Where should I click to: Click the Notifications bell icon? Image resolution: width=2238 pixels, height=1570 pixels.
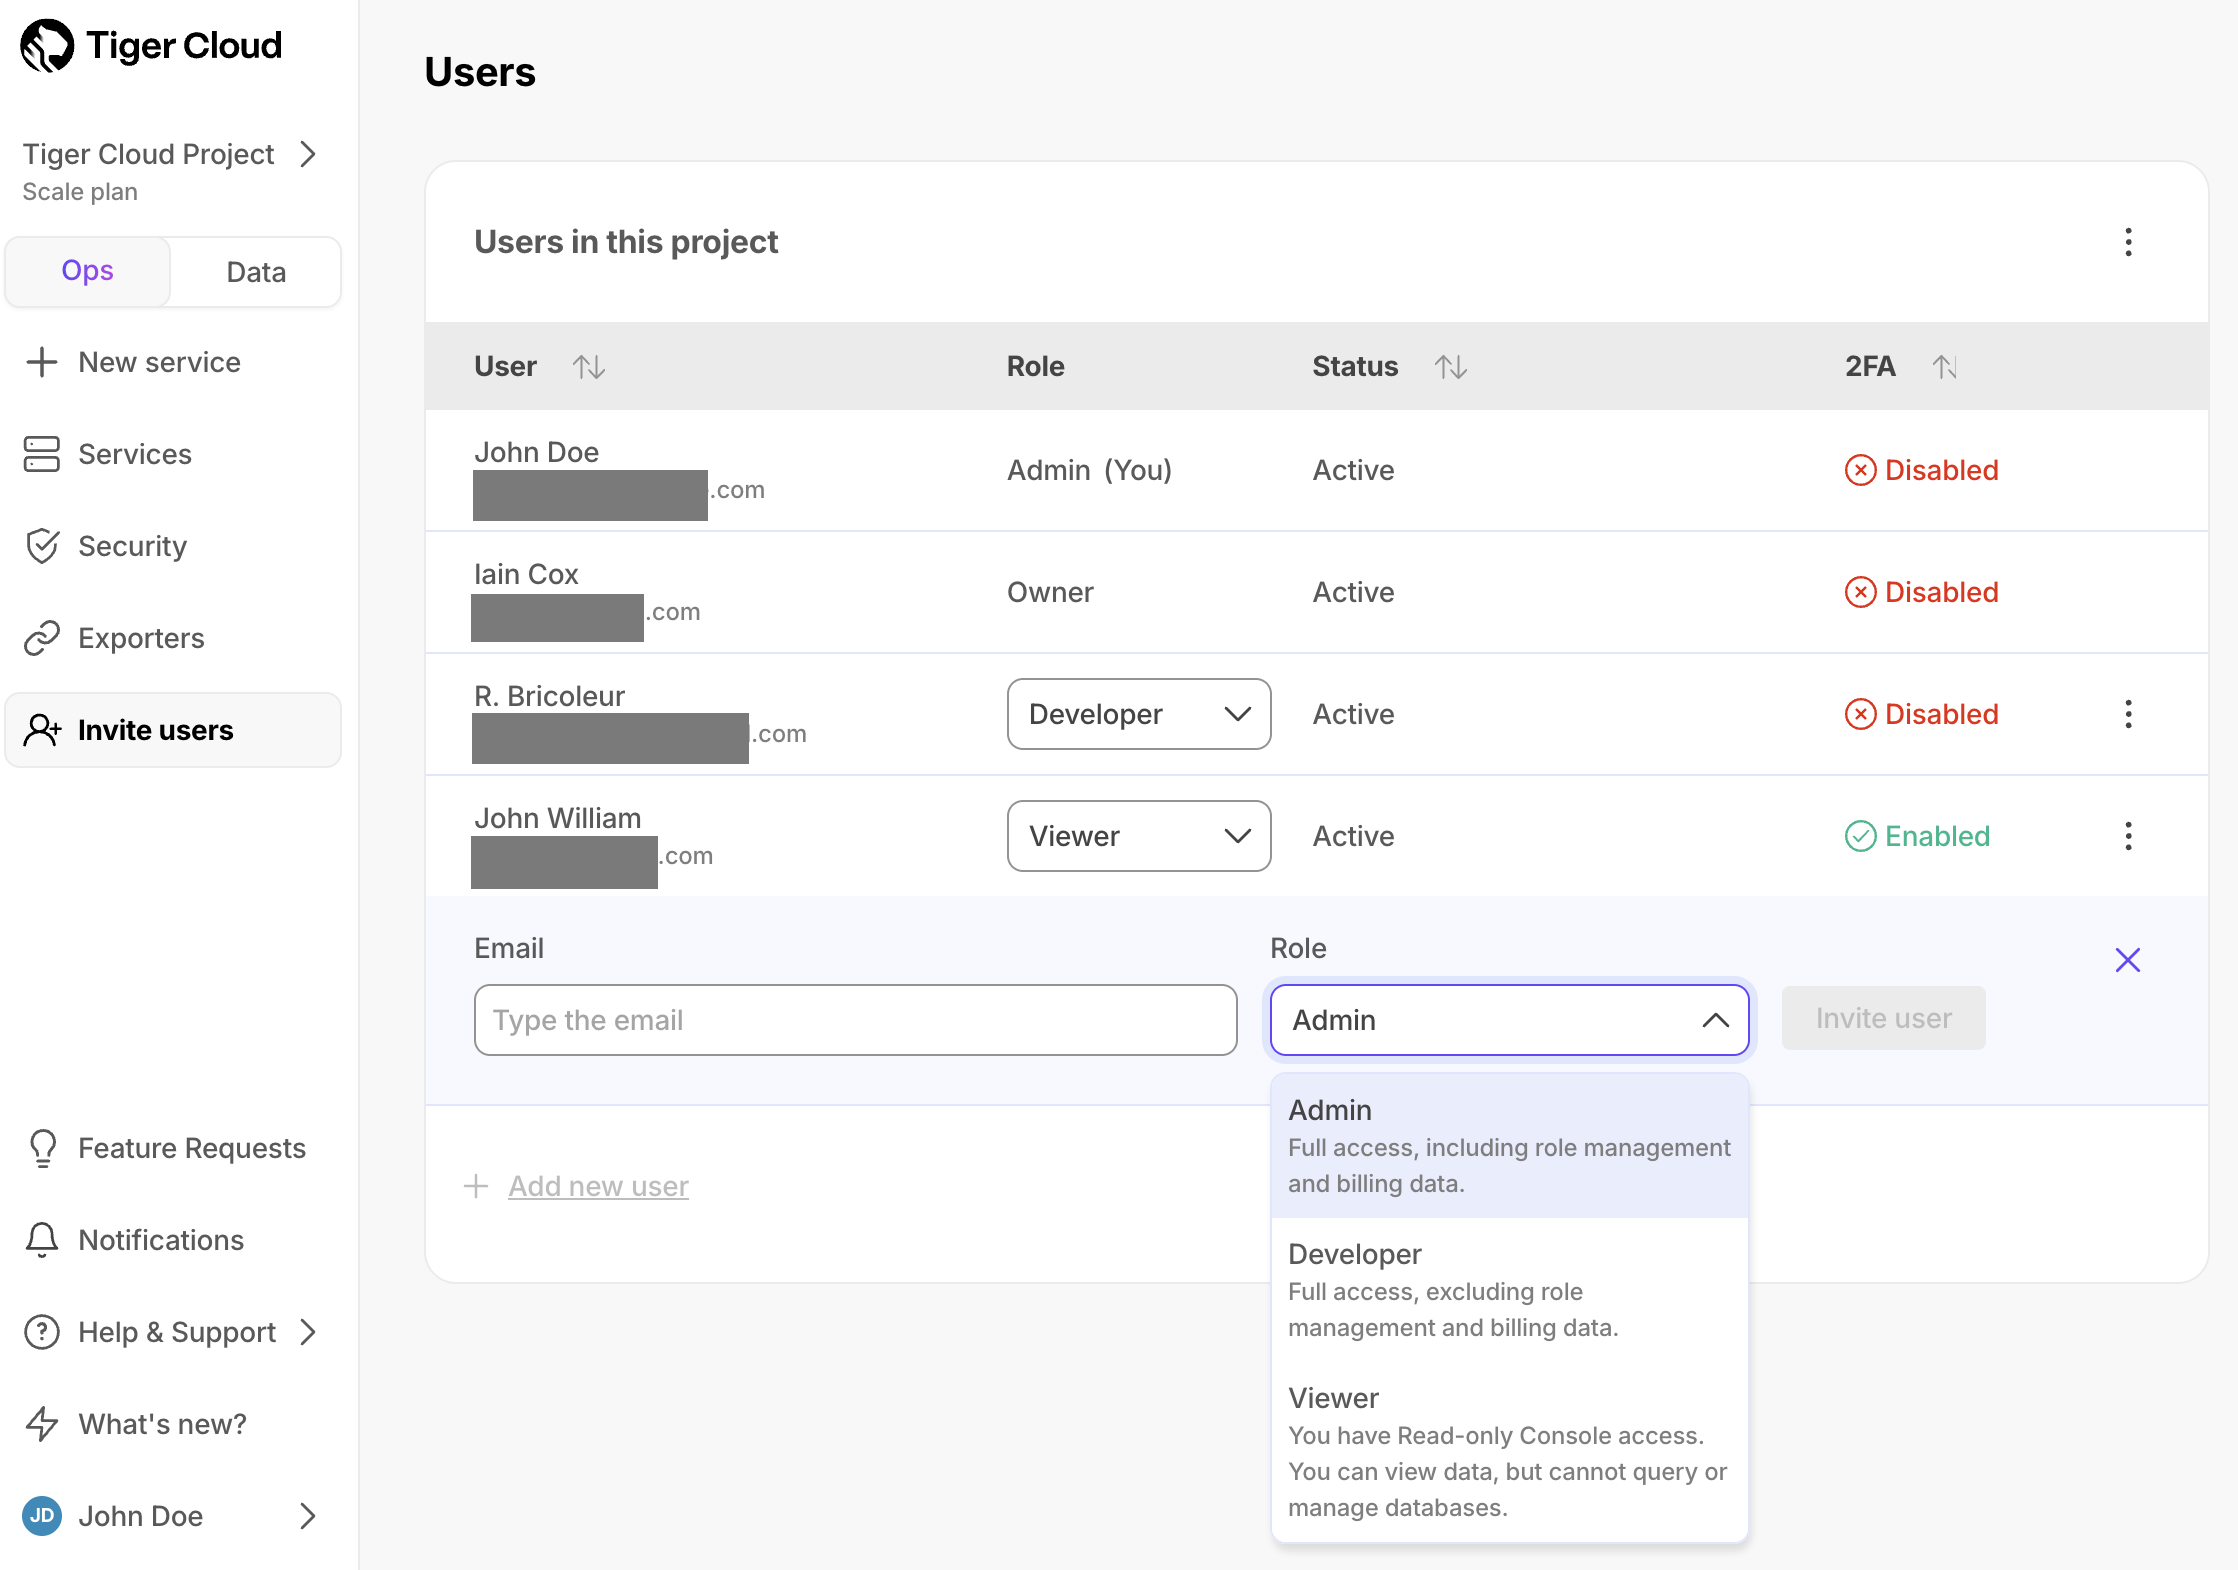(x=42, y=1240)
